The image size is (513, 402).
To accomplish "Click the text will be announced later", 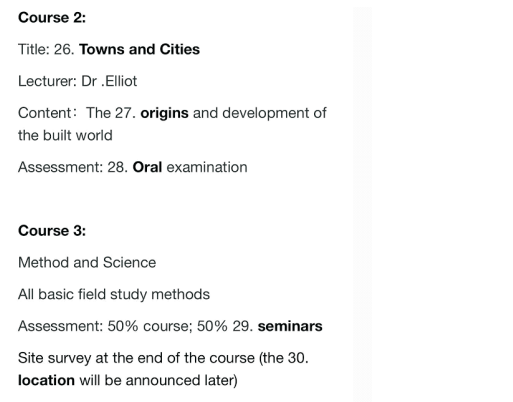I will [x=158, y=380].
